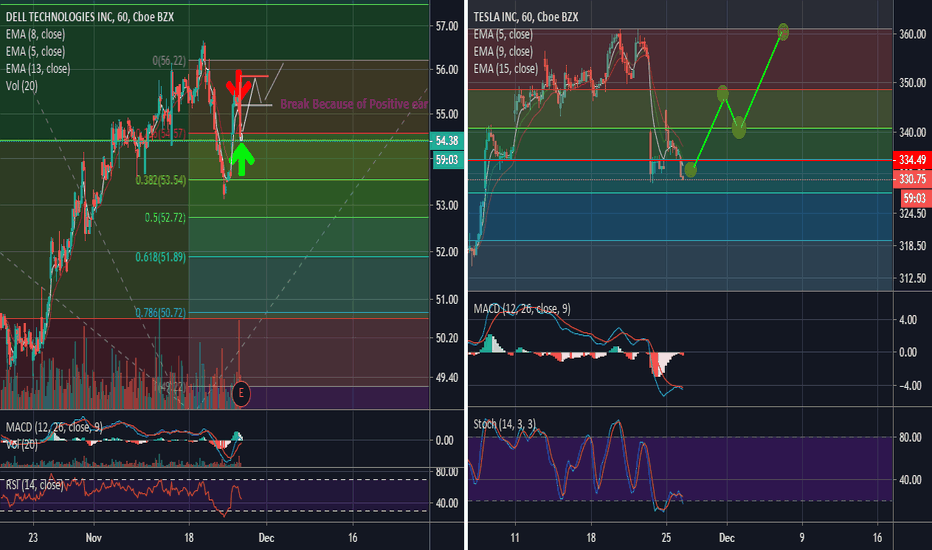
Task: Open MACD (12, 26, close, 9) on Tesla chart
Action: 522,309
